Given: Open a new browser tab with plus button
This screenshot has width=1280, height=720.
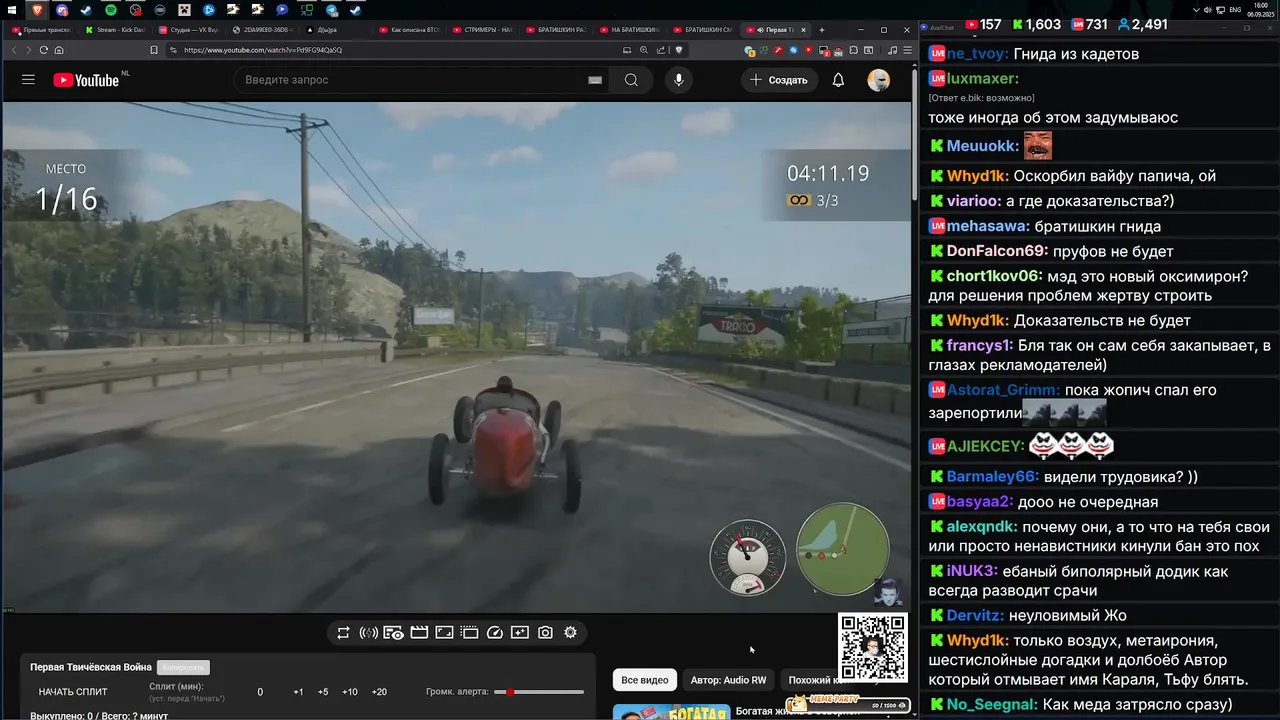Looking at the screenshot, I should coord(822,30).
